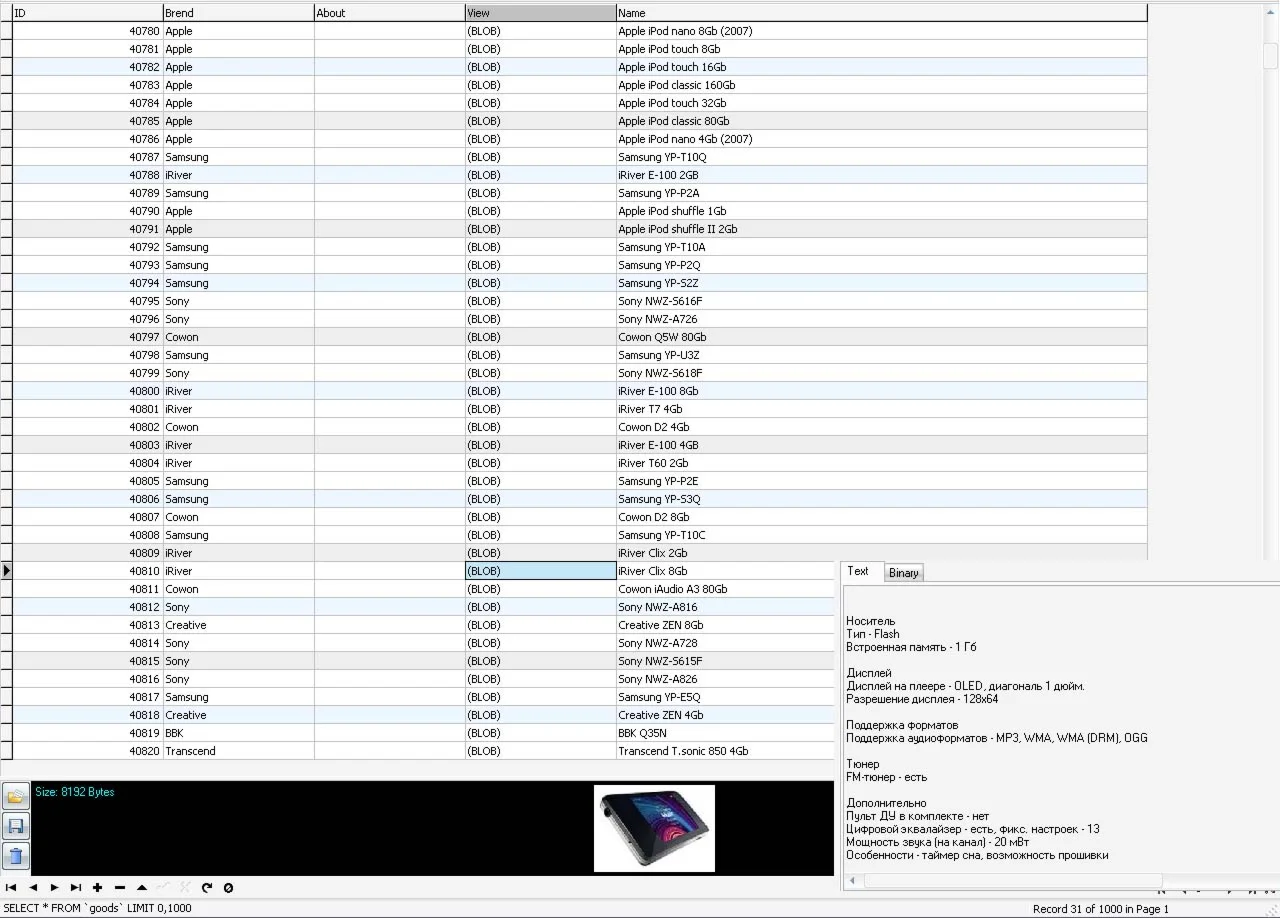Insert a new record with the plus icon
This screenshot has width=1280, height=918.
coord(96,887)
